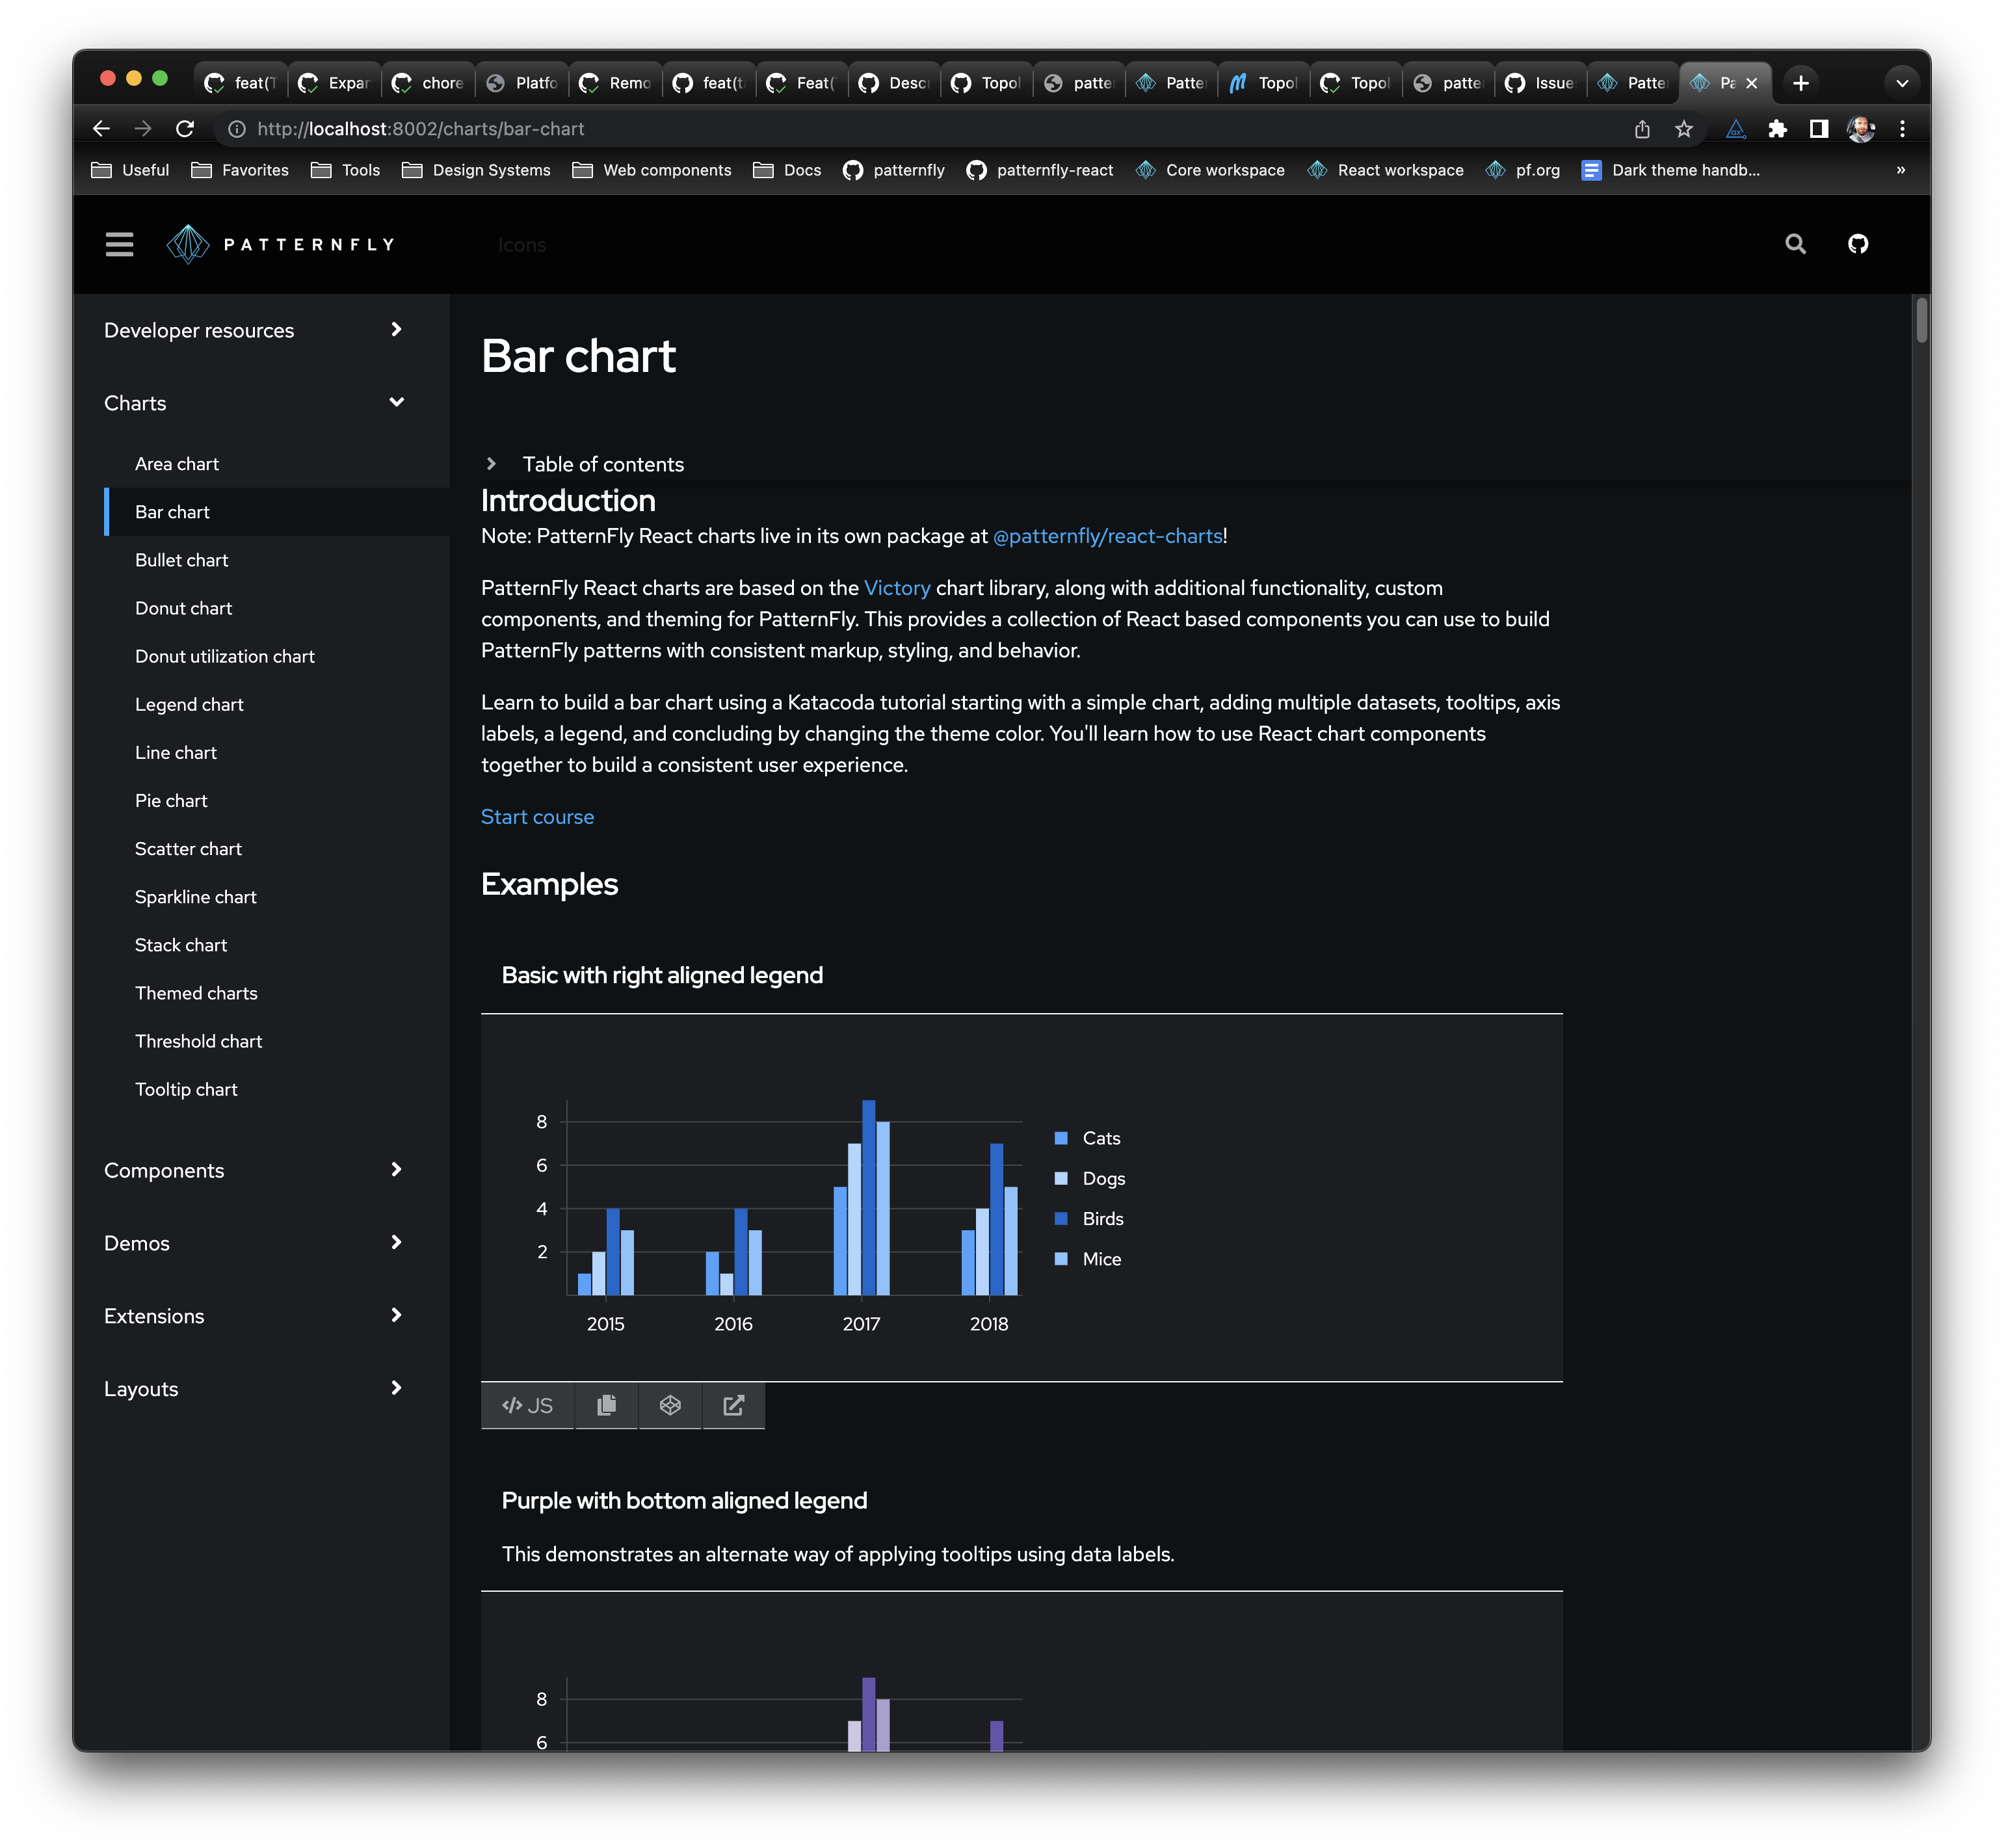This screenshot has height=1848, width=2004.
Task: Open the browser extensions puzzle icon
Action: point(1777,129)
